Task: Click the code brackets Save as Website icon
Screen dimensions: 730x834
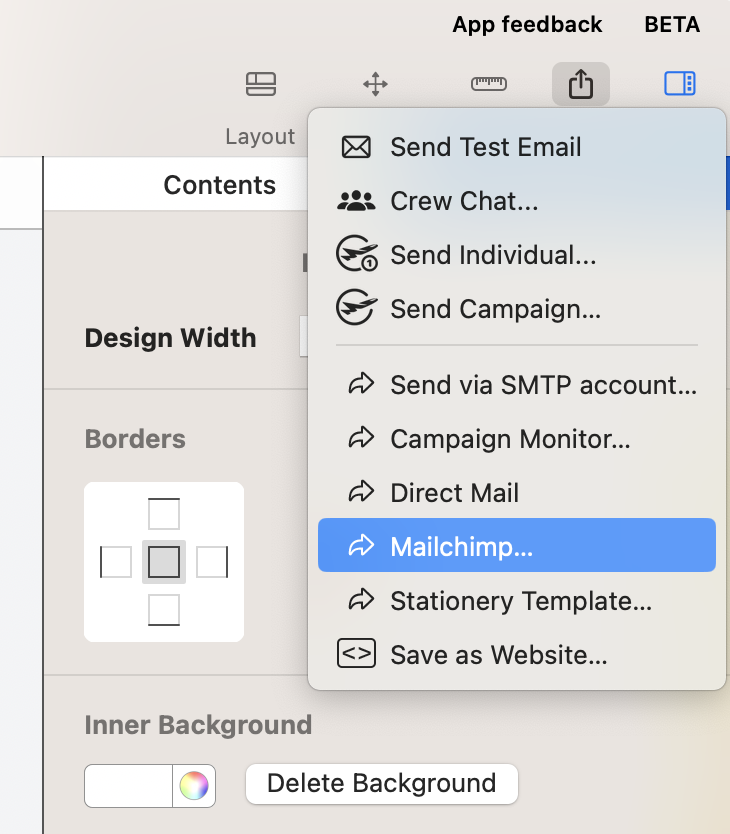Action: pos(356,653)
